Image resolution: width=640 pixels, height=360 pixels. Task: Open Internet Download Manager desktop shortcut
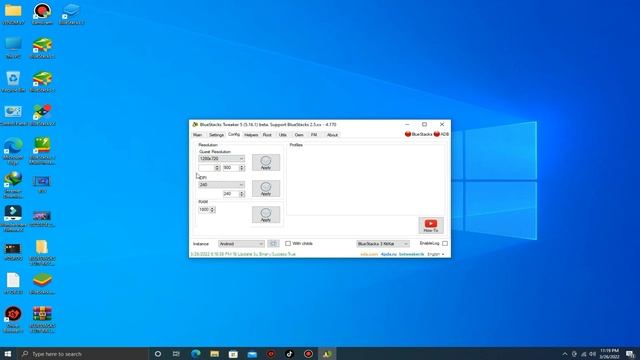[13, 185]
